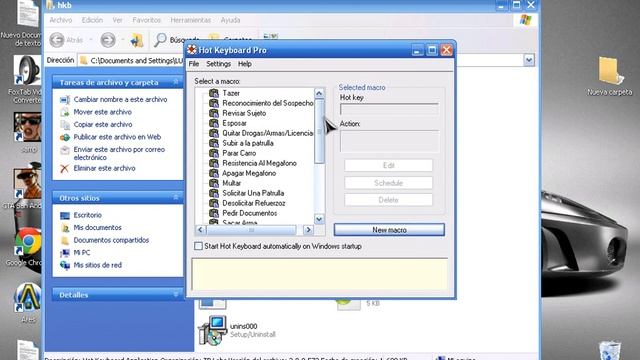
Task: Click the Eliminar este archivo red X icon
Action: pyautogui.click(x=64, y=169)
